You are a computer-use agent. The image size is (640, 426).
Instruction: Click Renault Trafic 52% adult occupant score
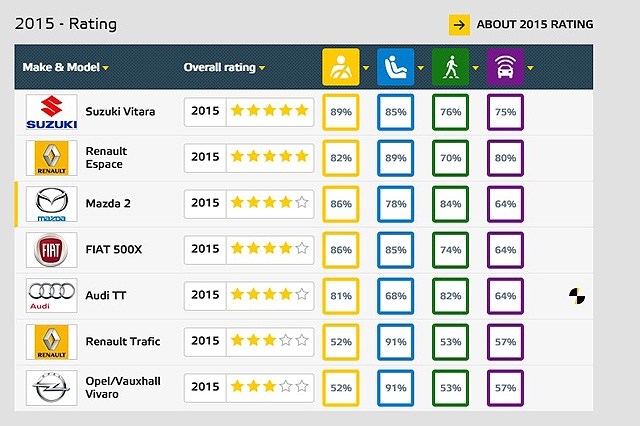coord(341,342)
